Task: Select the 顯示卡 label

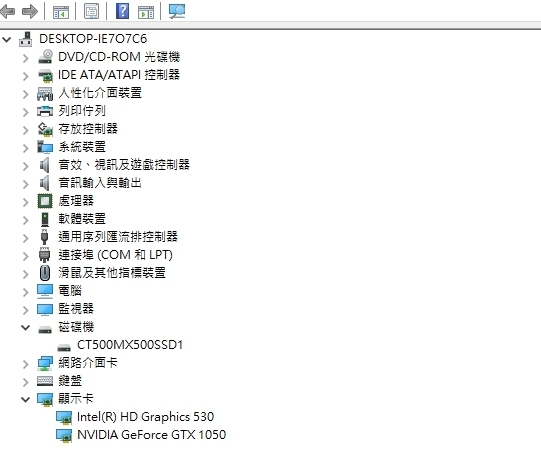Action: click(76, 398)
